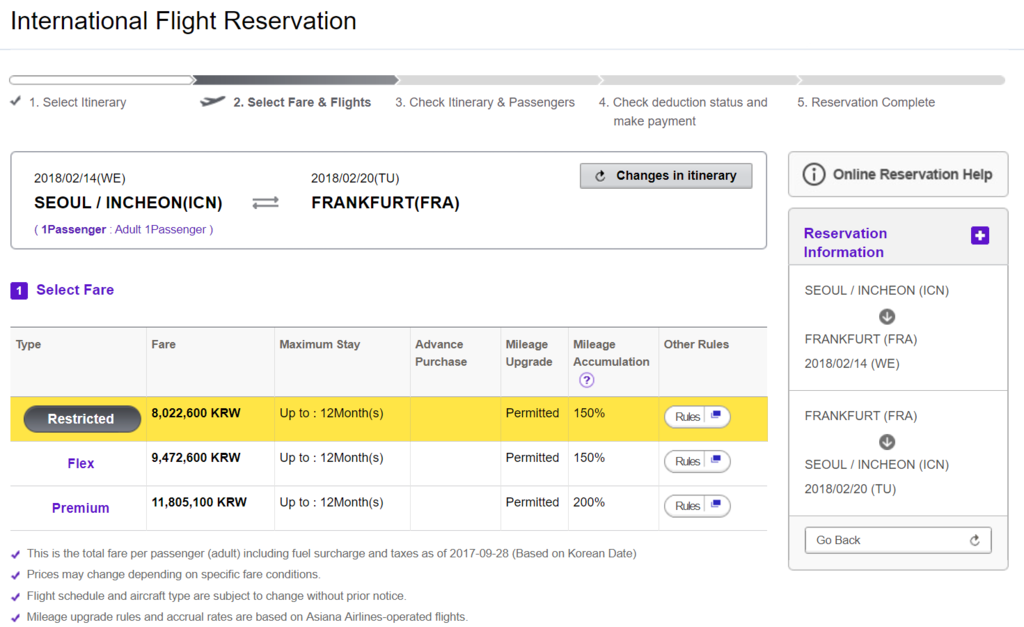1024x627 pixels.
Task: Click the down arrow icon under SEOUL / INCHEON
Action: [x=886, y=316]
